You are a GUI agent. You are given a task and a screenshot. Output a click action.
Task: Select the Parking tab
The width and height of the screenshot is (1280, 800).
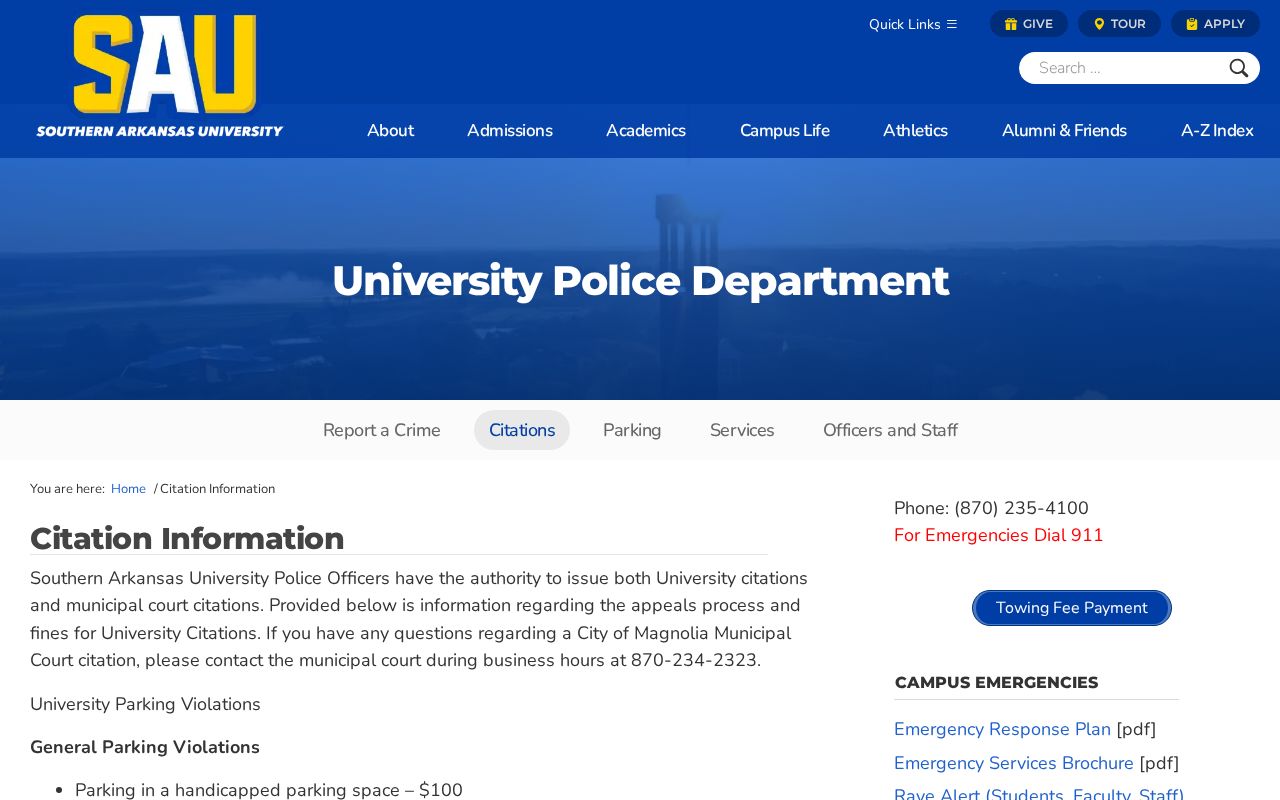point(632,430)
